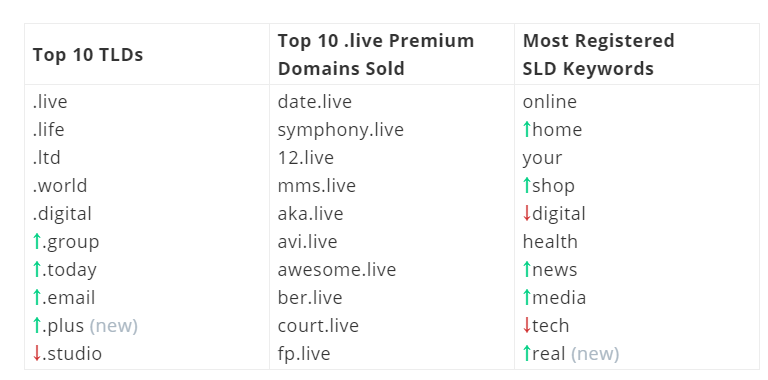Click the health keyword entry
Screen dimensions: 768x380
click(x=550, y=241)
